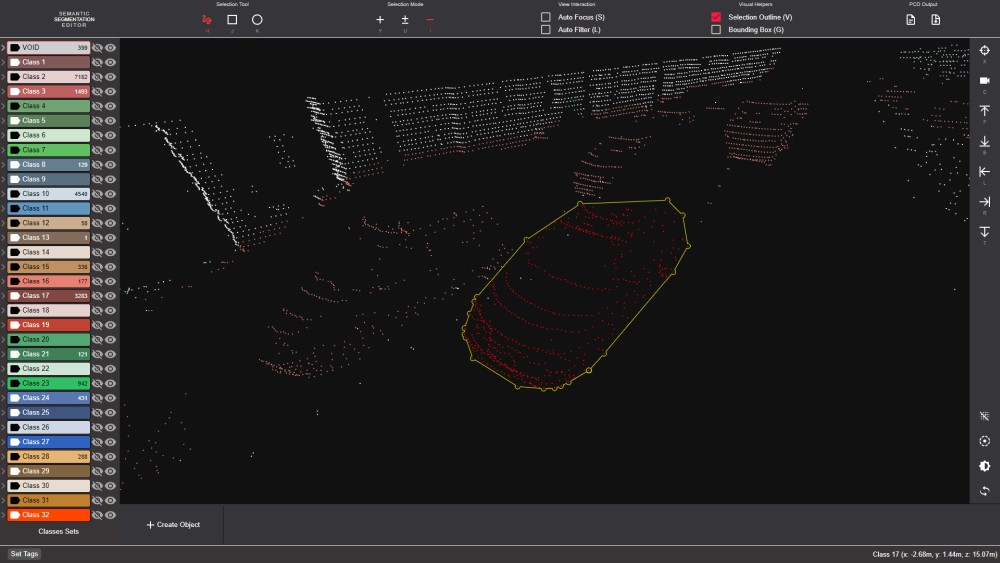Select the freeform lasso selection tool
Image resolution: width=1000 pixels, height=563 pixels.
point(207,19)
